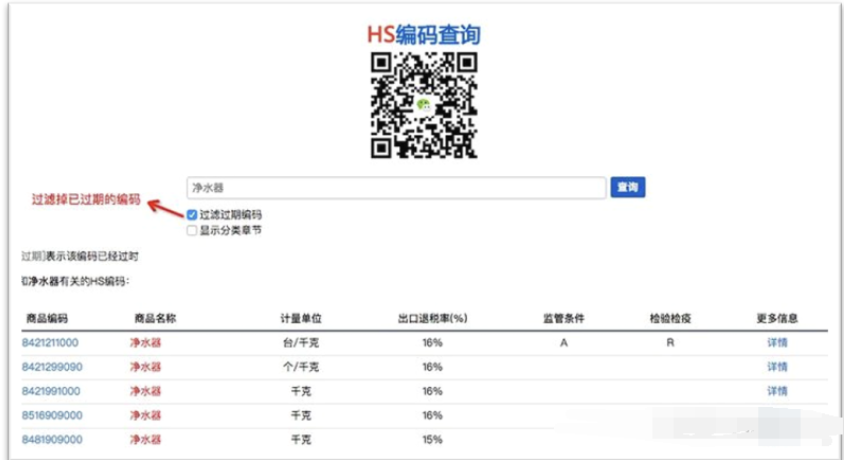
Task: Click the 净水器 search input field
Action: point(396,188)
